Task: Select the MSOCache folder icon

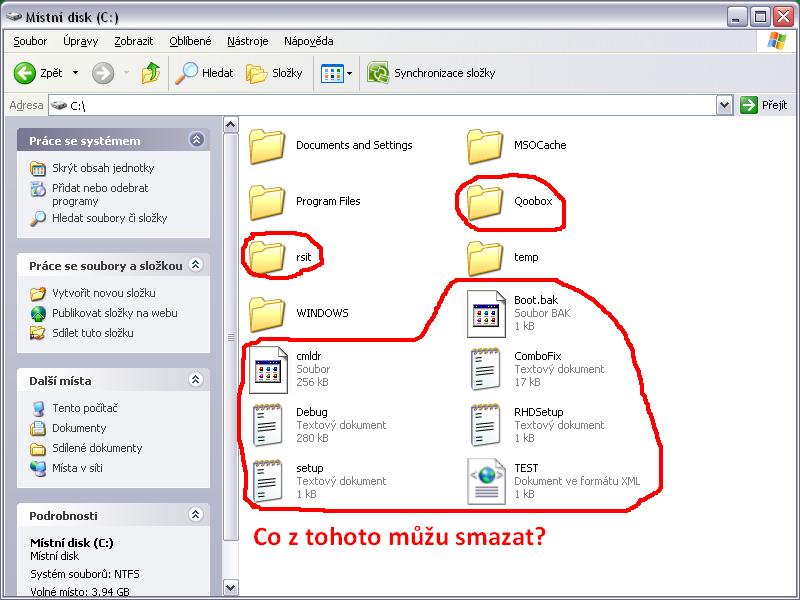Action: coord(484,146)
